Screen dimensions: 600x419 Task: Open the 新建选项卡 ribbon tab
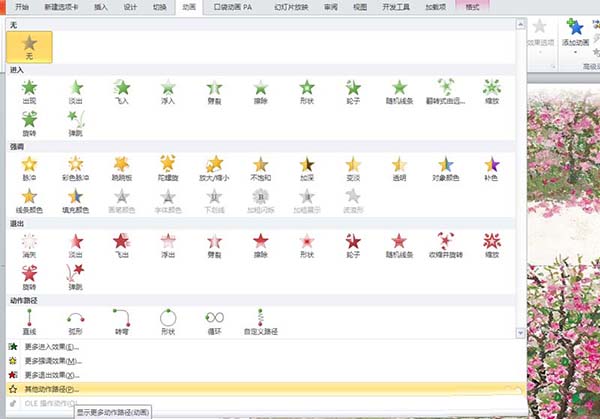pyautogui.click(x=61, y=7)
